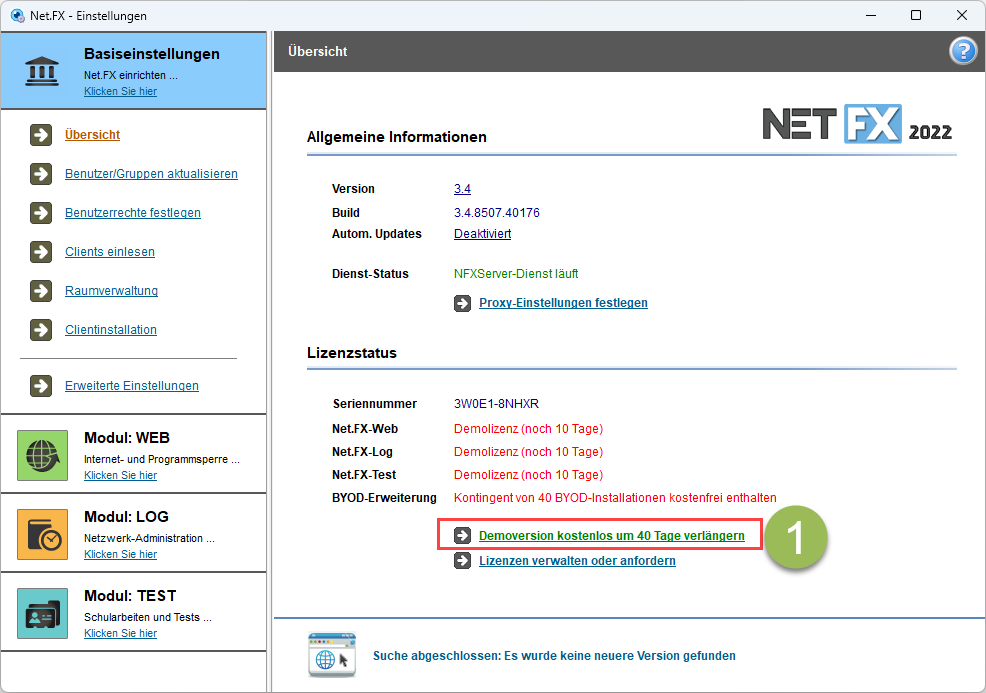Click the Net.FX app icon in title bar

coord(17,15)
